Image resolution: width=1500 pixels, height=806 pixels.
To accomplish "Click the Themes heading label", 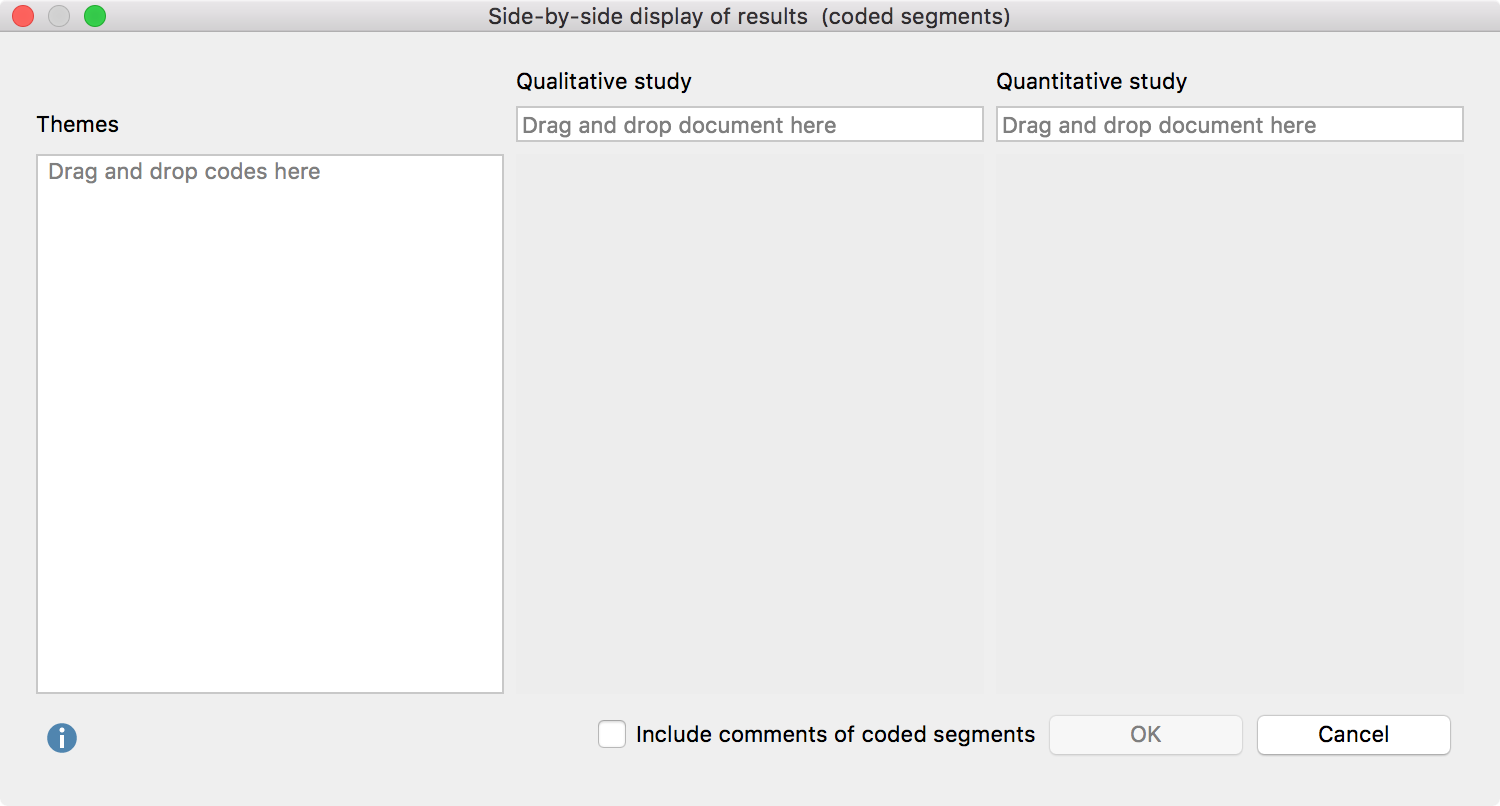I will [78, 125].
